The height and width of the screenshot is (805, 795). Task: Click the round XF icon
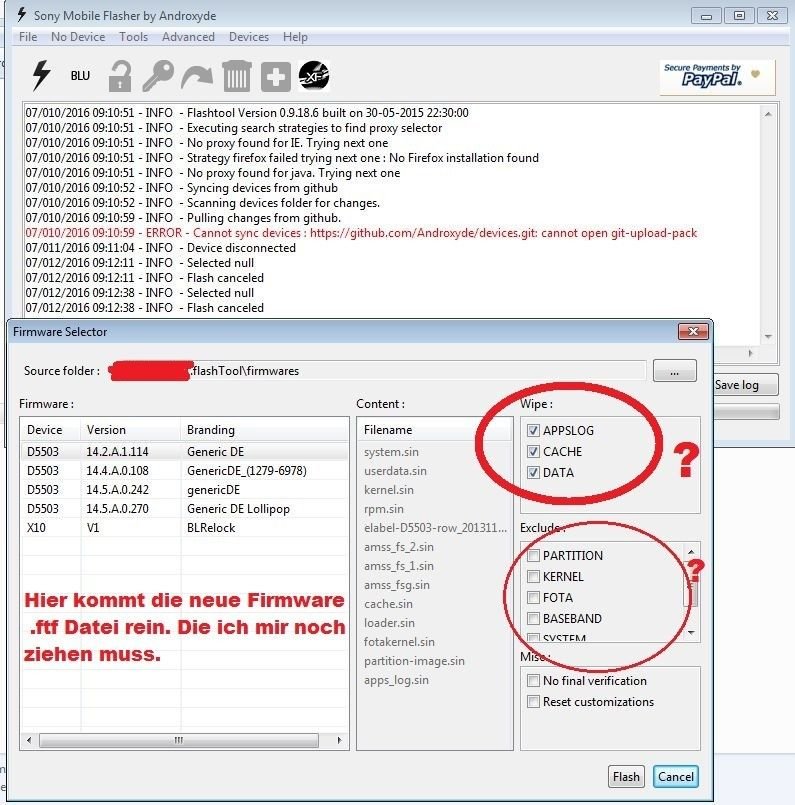point(314,75)
